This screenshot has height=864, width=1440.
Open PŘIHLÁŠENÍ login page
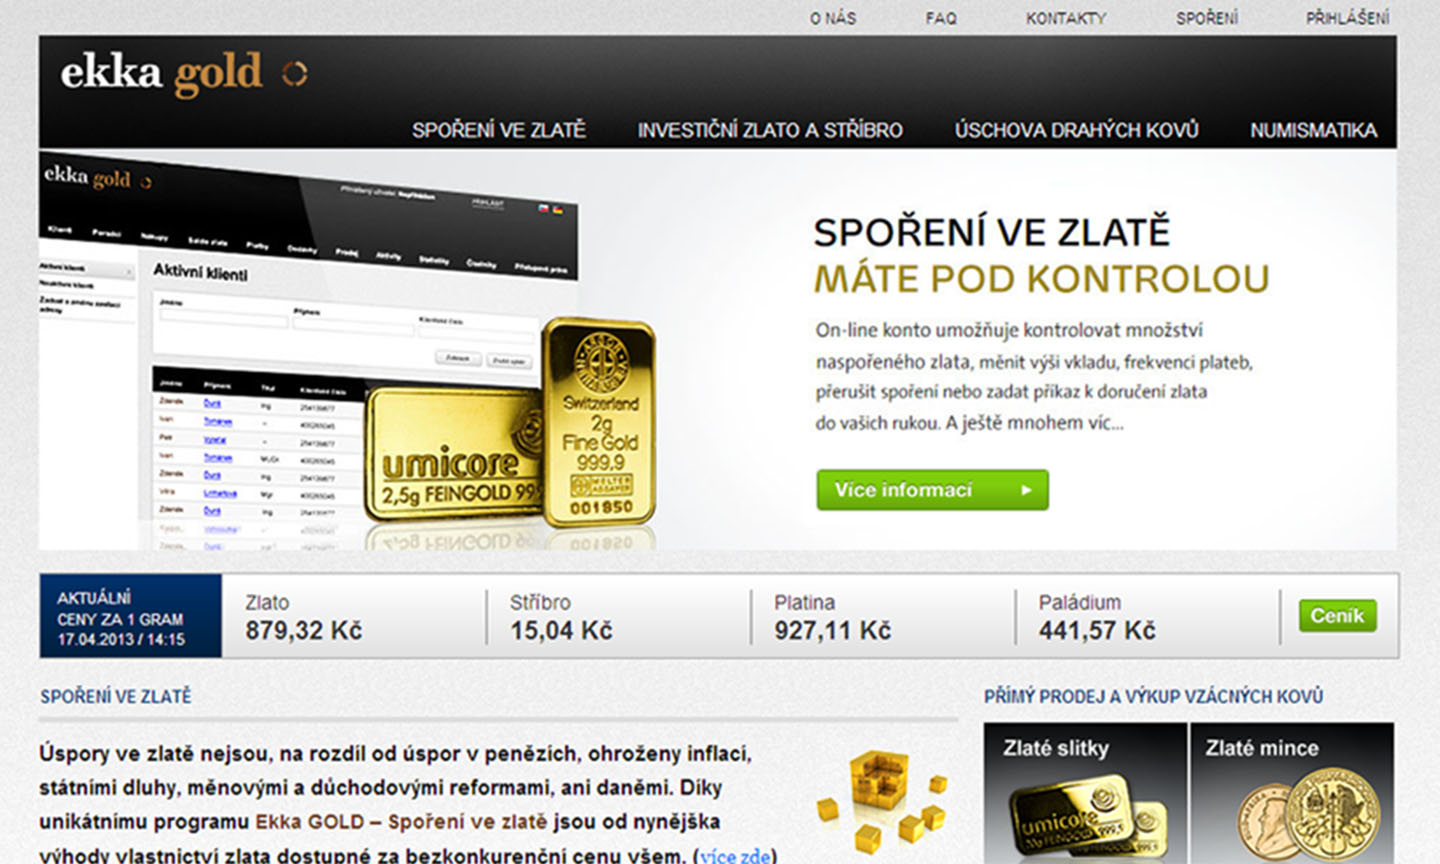coord(1348,18)
